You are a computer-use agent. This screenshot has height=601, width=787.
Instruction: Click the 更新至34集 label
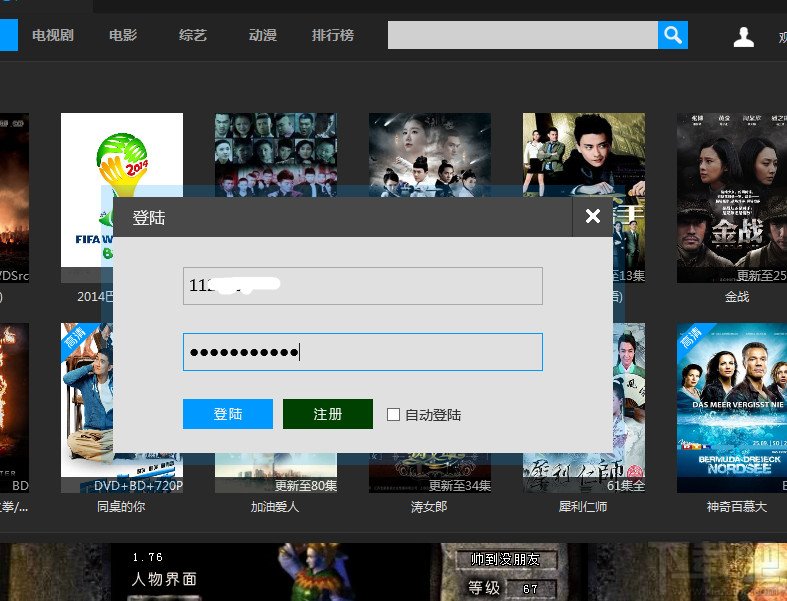(x=460, y=486)
